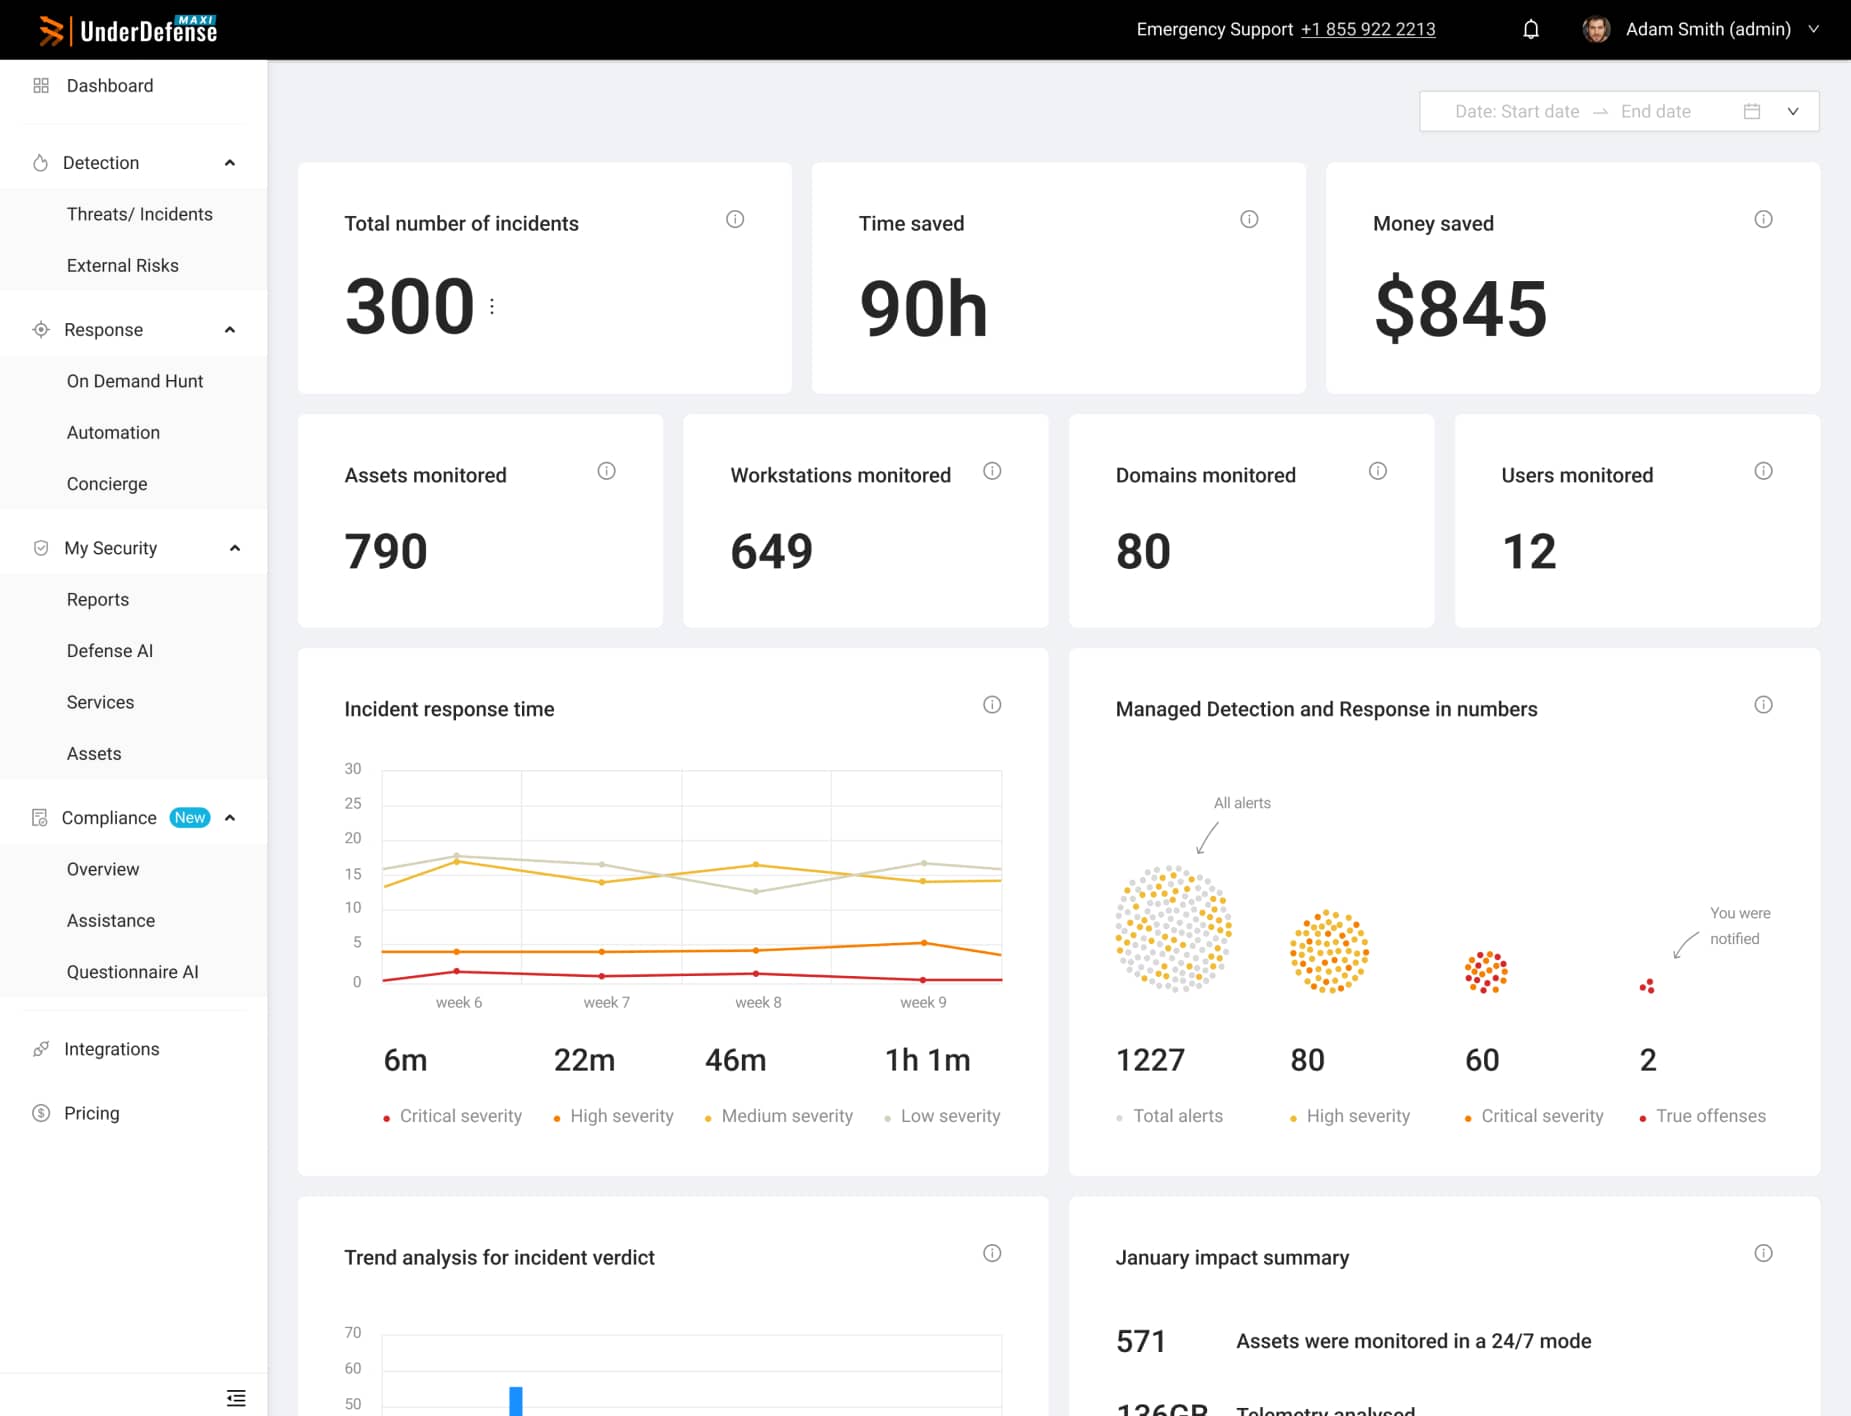Toggle High severity legend in response time chart
This screenshot has height=1416, width=1851.
613,1116
